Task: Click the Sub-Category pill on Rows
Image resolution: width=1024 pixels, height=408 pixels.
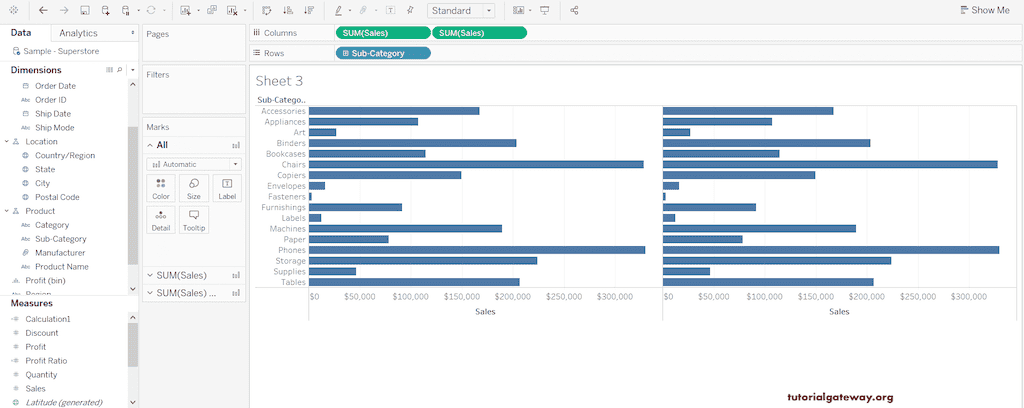Action: click(x=383, y=53)
